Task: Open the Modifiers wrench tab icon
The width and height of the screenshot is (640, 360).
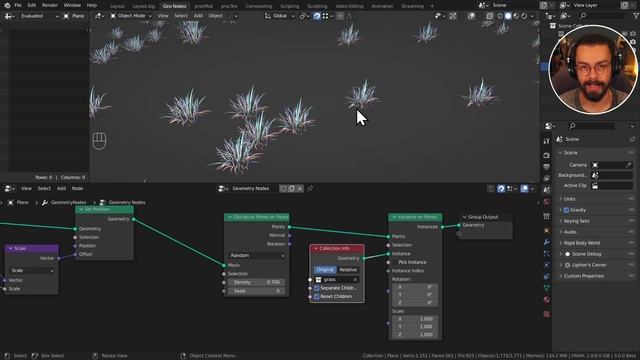Action: 547,242
